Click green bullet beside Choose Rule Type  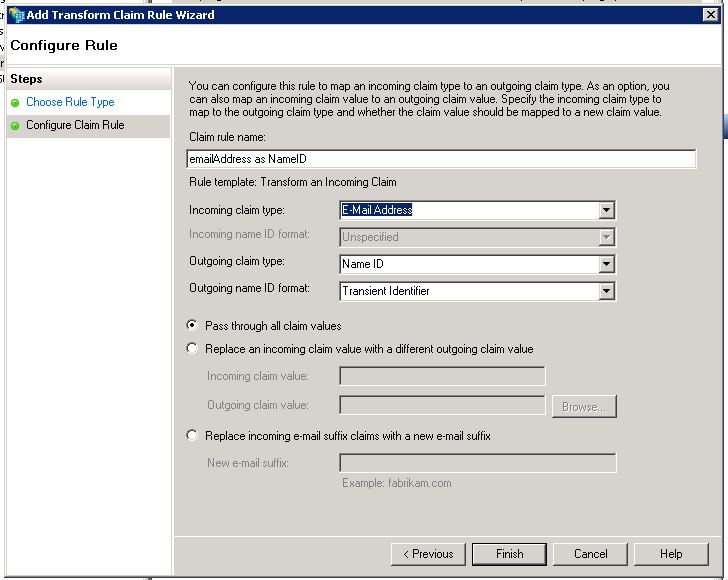[15, 103]
